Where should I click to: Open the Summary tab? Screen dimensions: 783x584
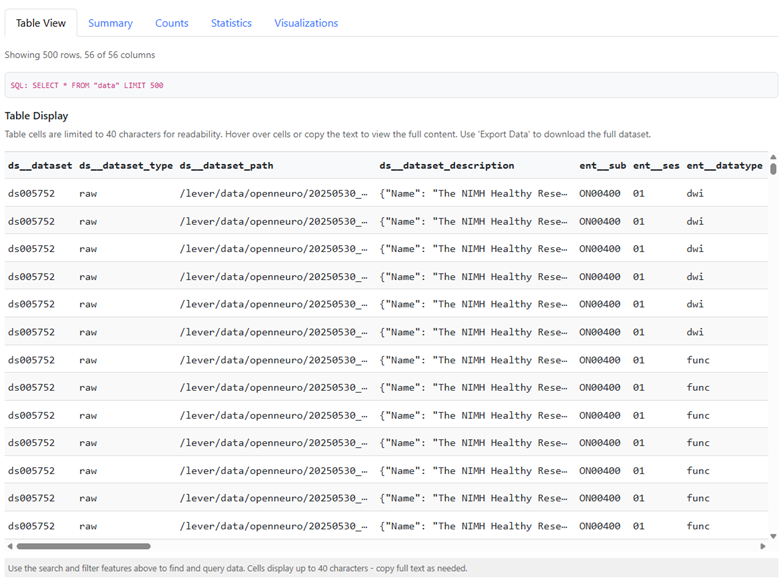pyautogui.click(x=110, y=23)
